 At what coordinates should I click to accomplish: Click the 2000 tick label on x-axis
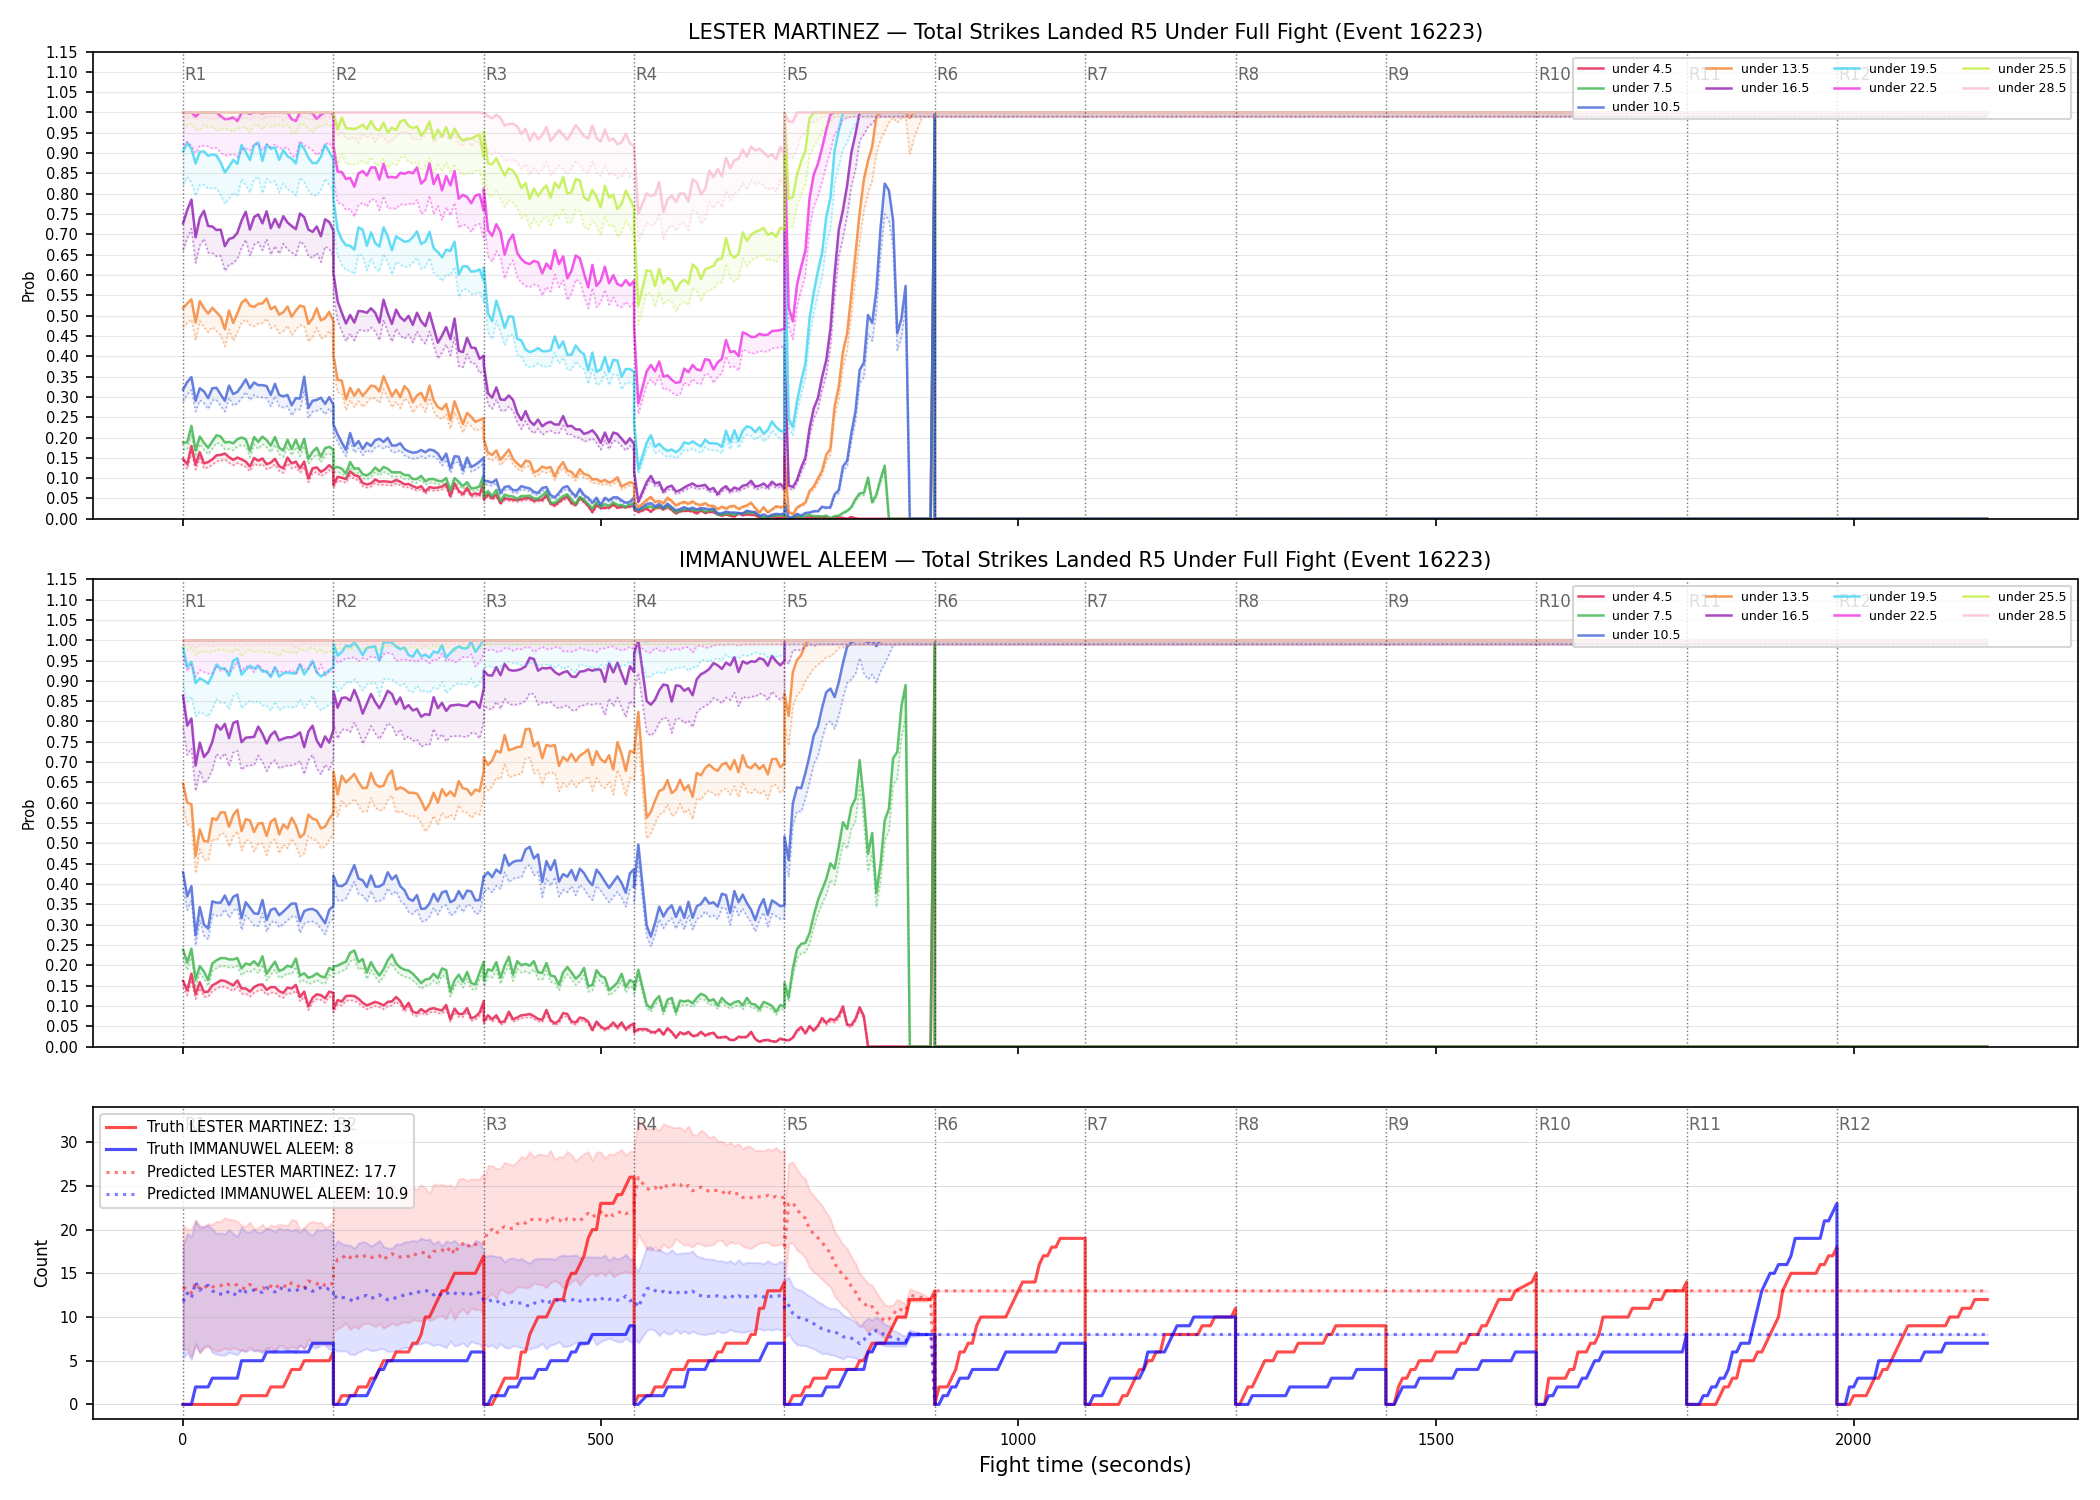coord(1854,1440)
